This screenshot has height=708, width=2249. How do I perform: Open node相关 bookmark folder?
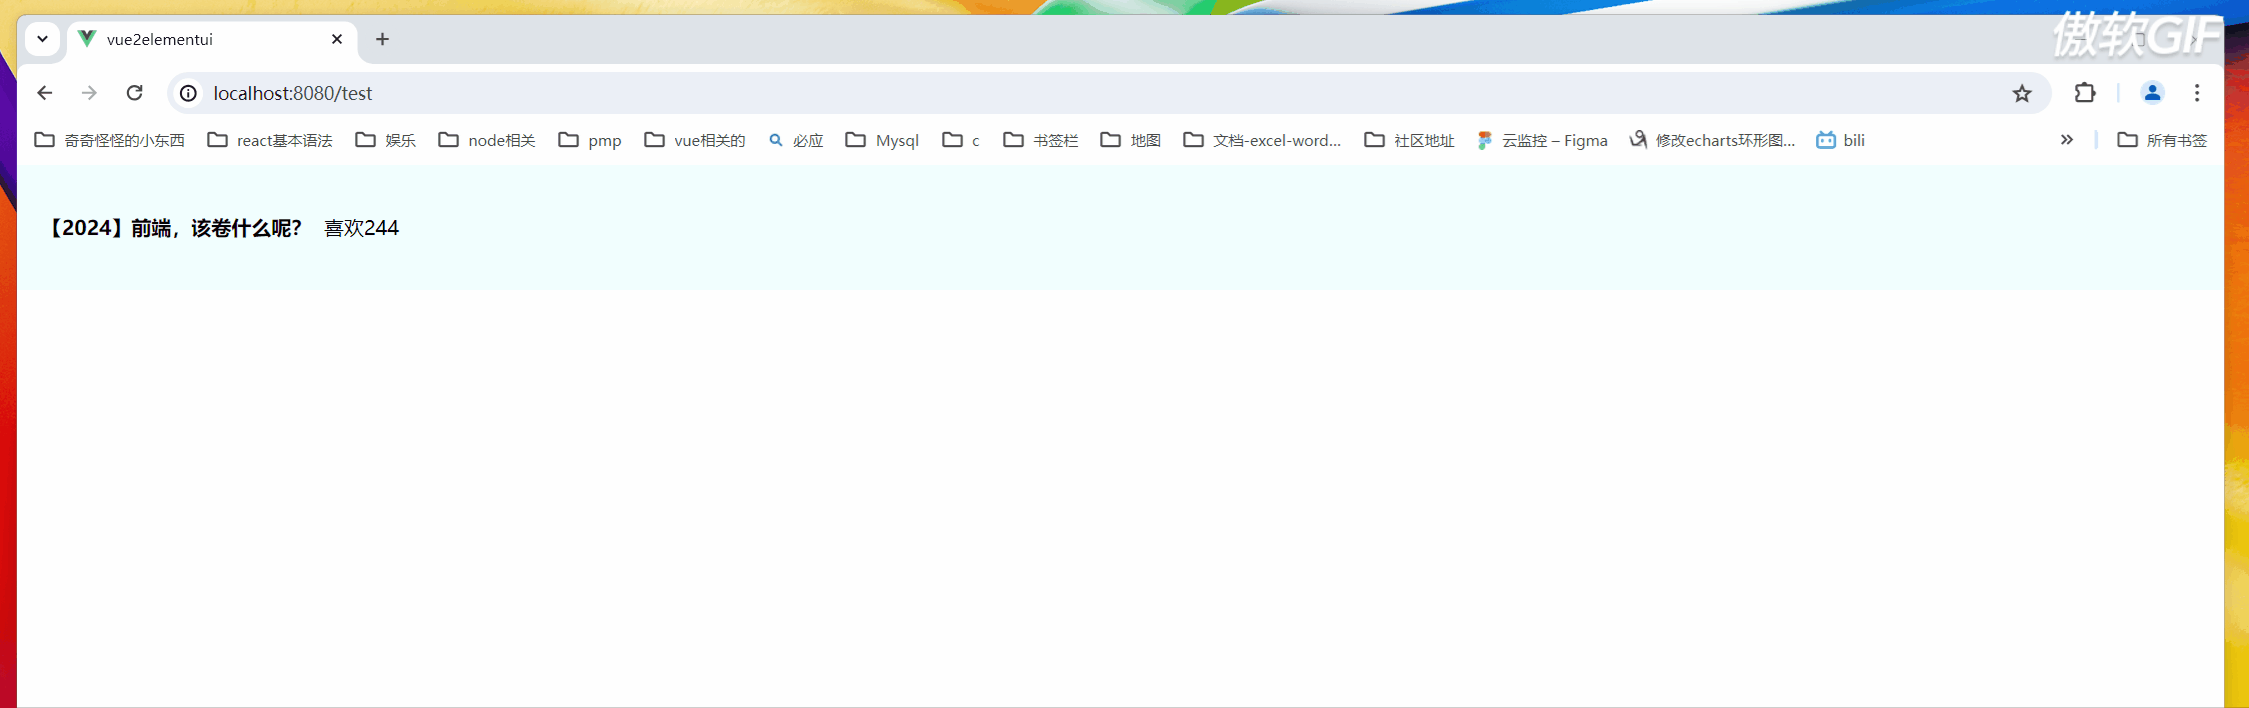coord(487,140)
